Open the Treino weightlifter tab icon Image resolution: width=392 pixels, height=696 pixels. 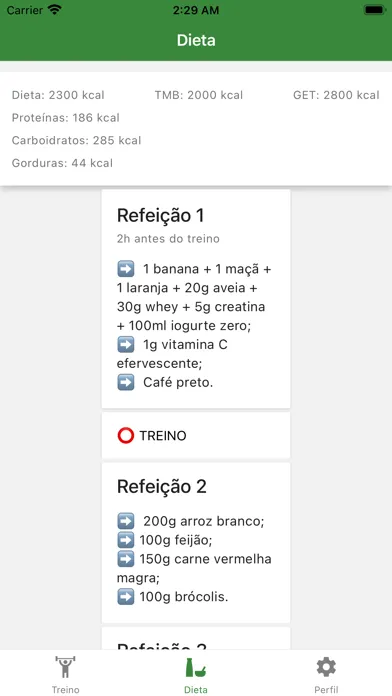tap(65, 666)
